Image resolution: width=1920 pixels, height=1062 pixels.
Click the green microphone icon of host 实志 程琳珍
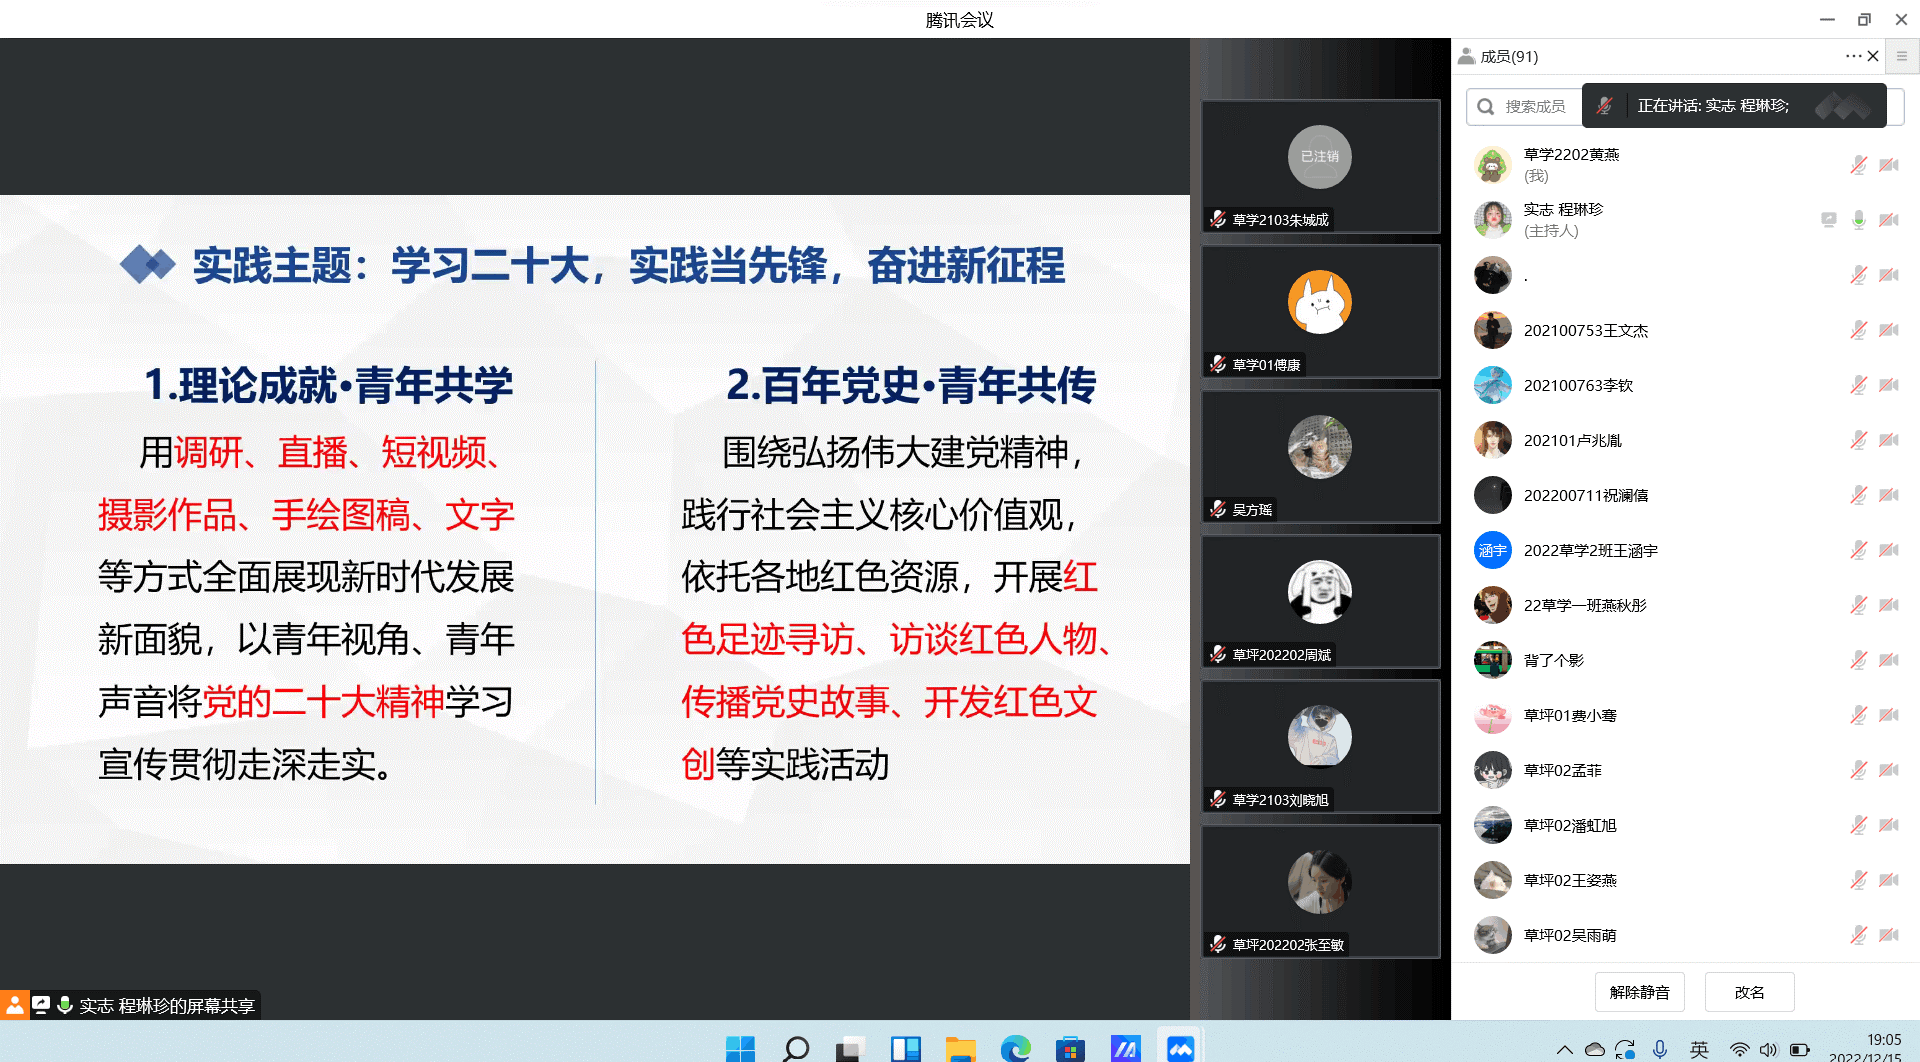(1858, 220)
